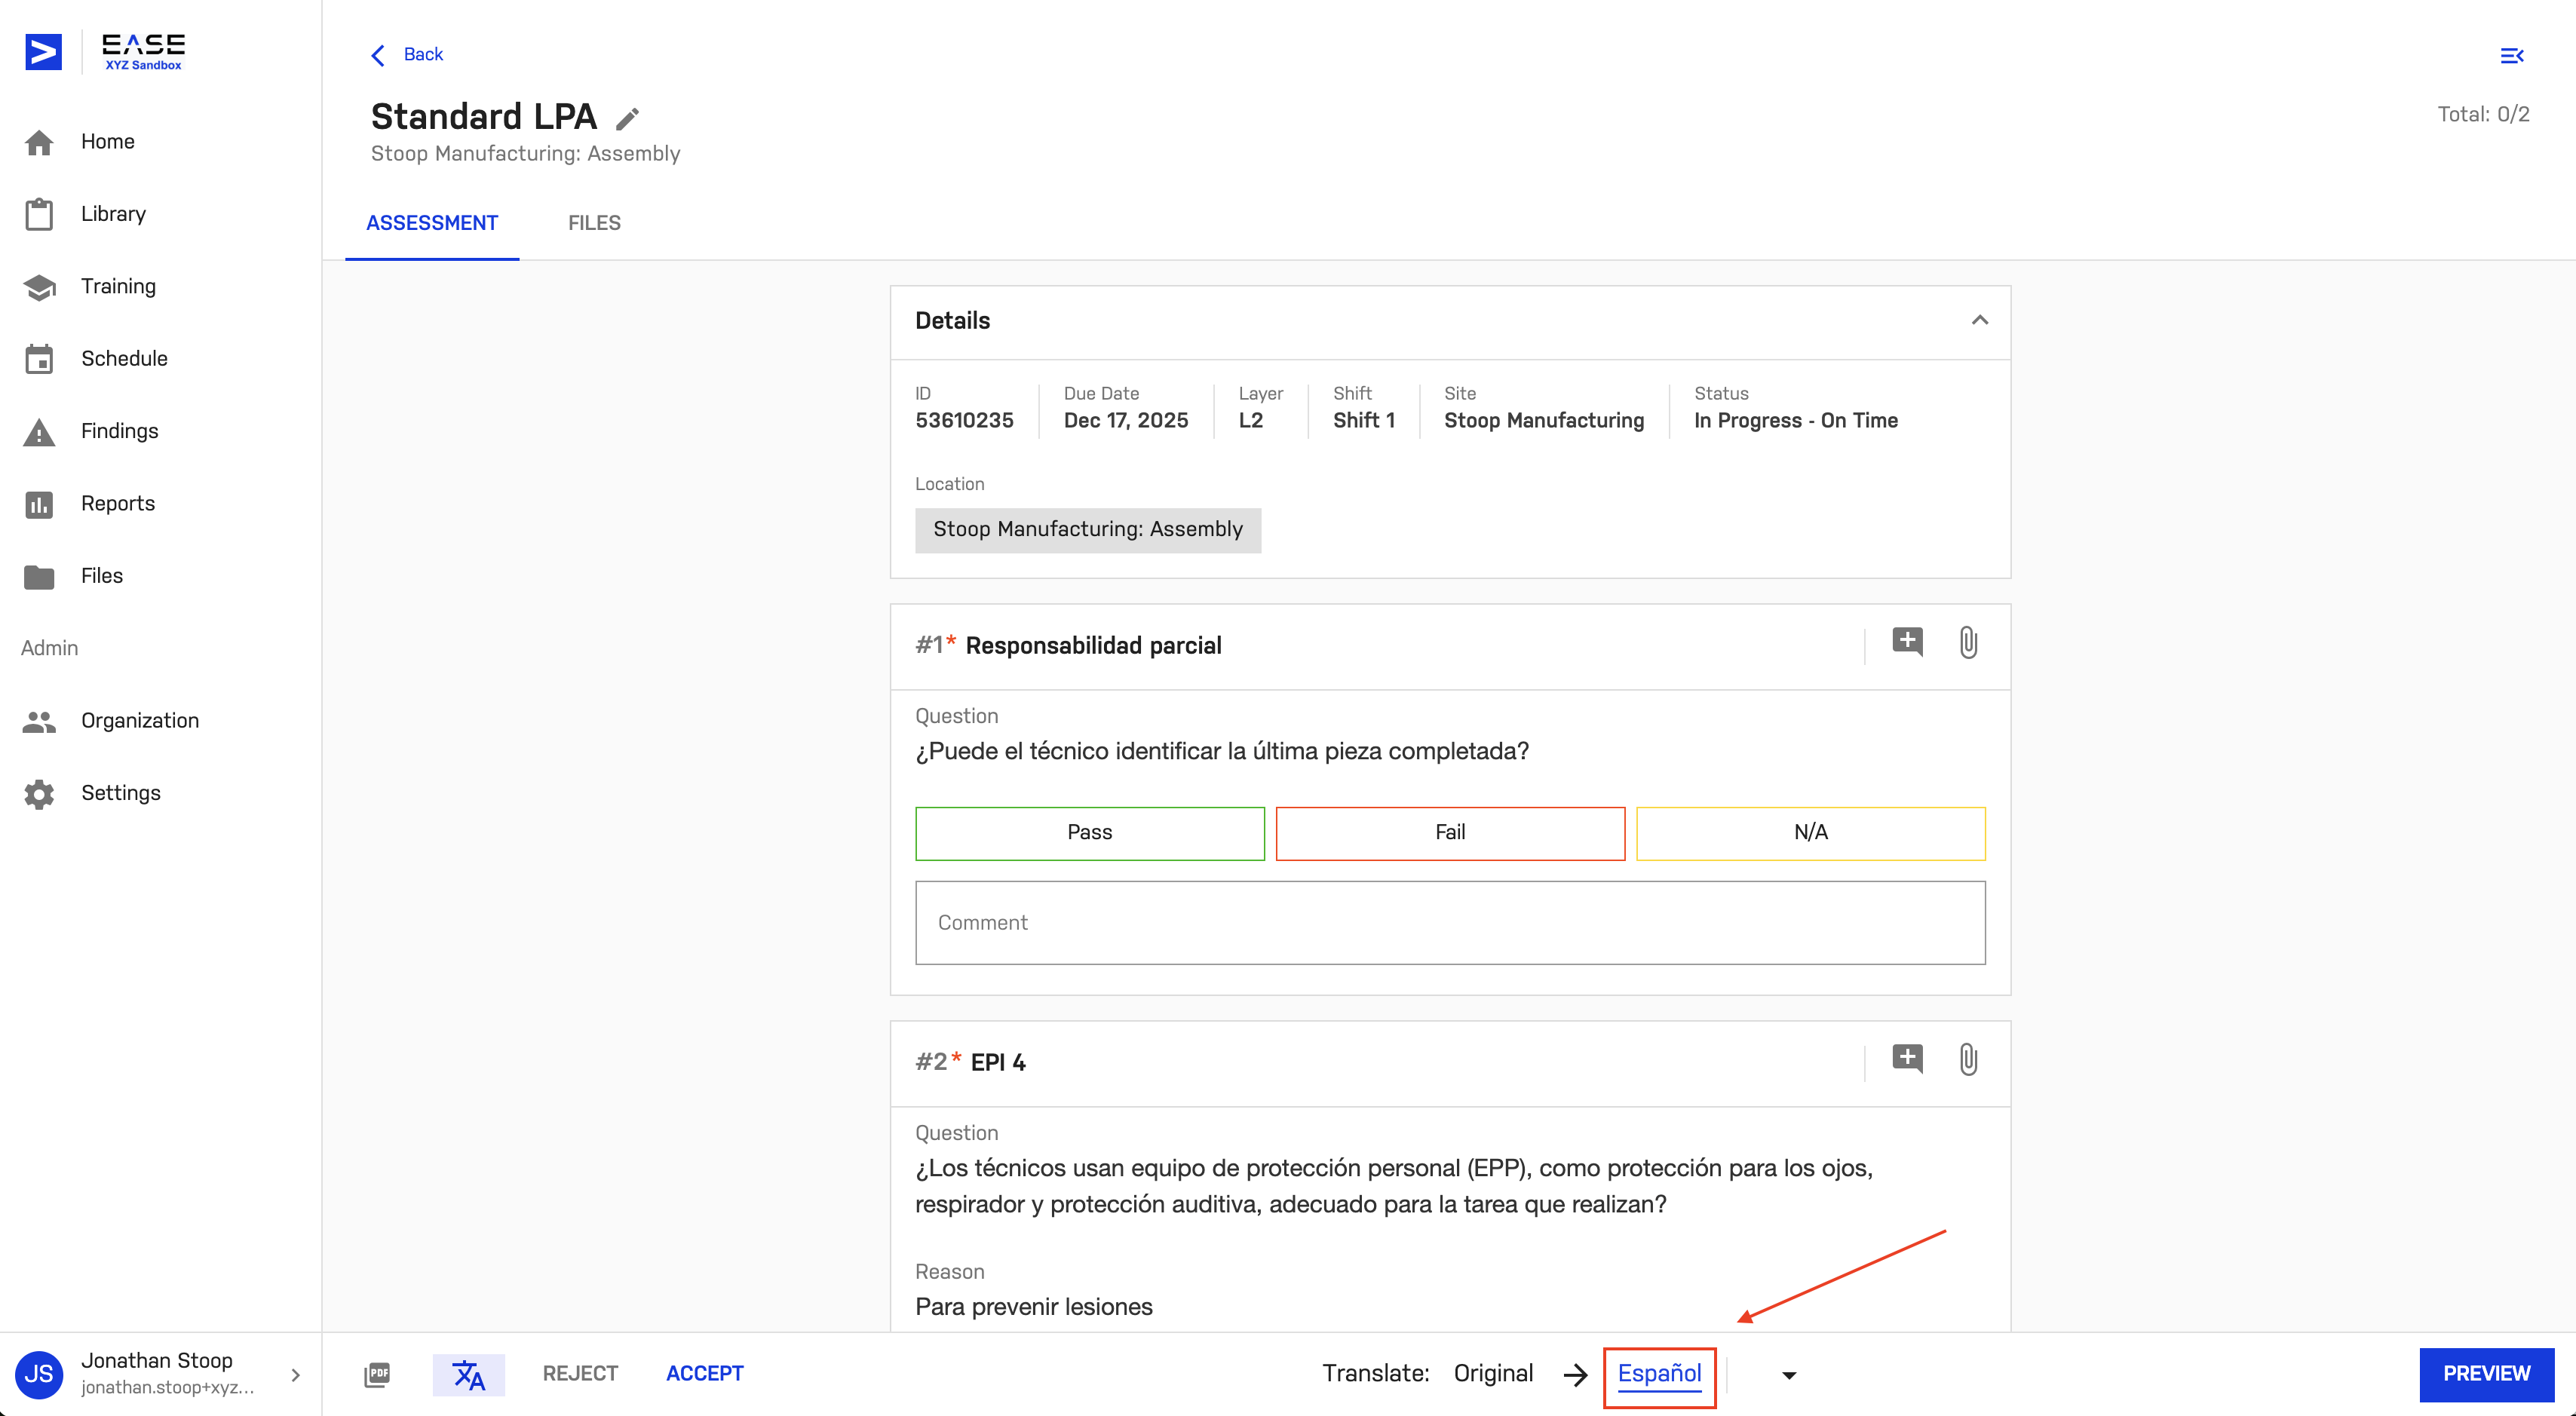The width and height of the screenshot is (2576, 1416).
Task: Click the Comment input field
Action: tap(1450, 923)
